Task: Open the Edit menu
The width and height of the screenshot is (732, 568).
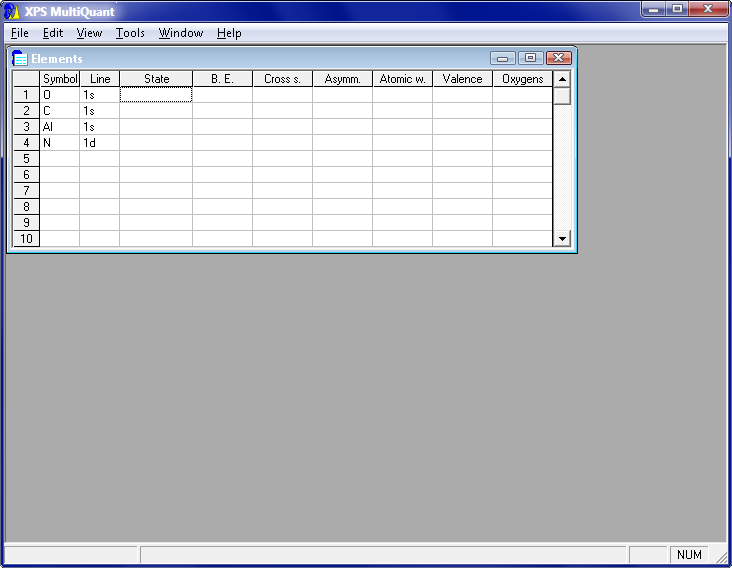Action: [53, 33]
